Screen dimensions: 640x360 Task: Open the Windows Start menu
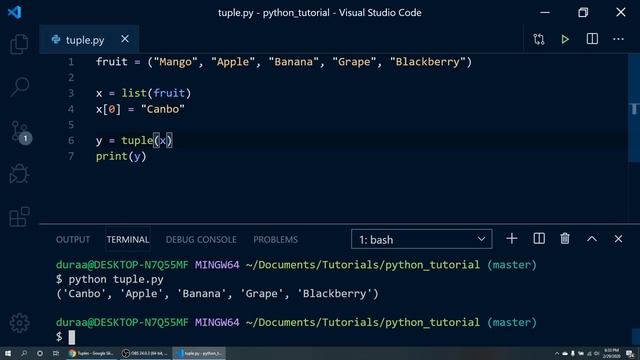pyautogui.click(x=8, y=353)
